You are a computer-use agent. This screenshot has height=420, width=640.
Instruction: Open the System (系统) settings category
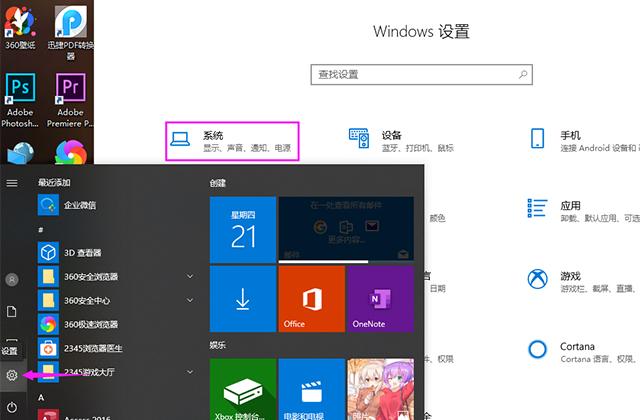pos(232,141)
